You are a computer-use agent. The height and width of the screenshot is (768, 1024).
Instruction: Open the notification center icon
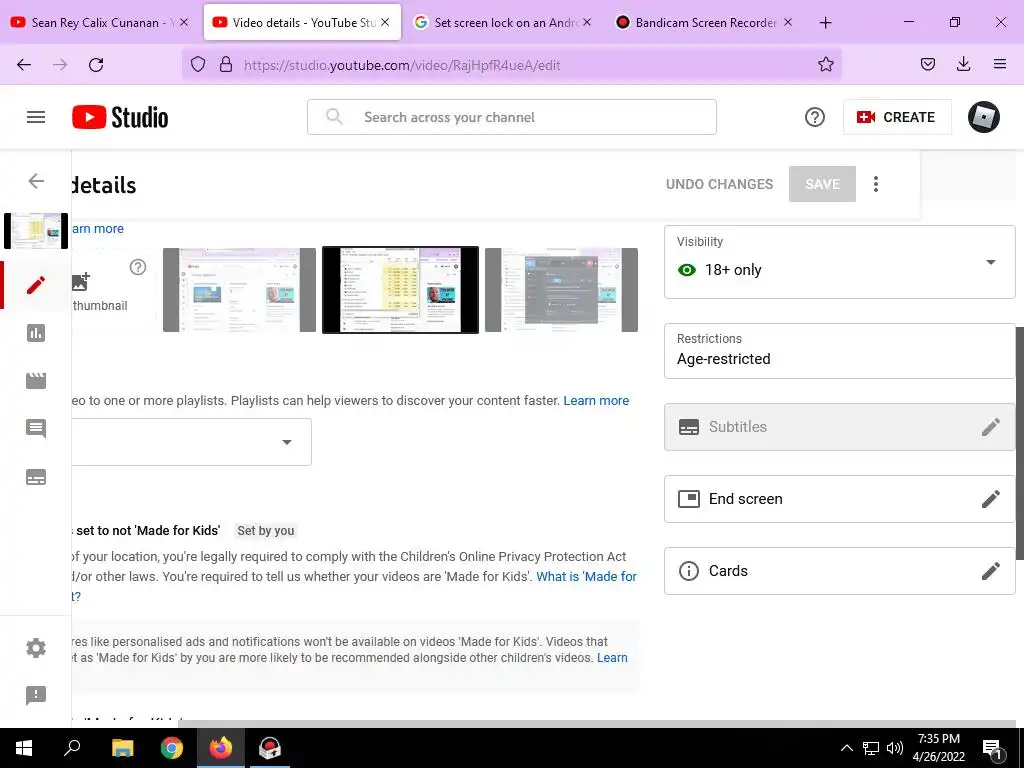[993, 749]
